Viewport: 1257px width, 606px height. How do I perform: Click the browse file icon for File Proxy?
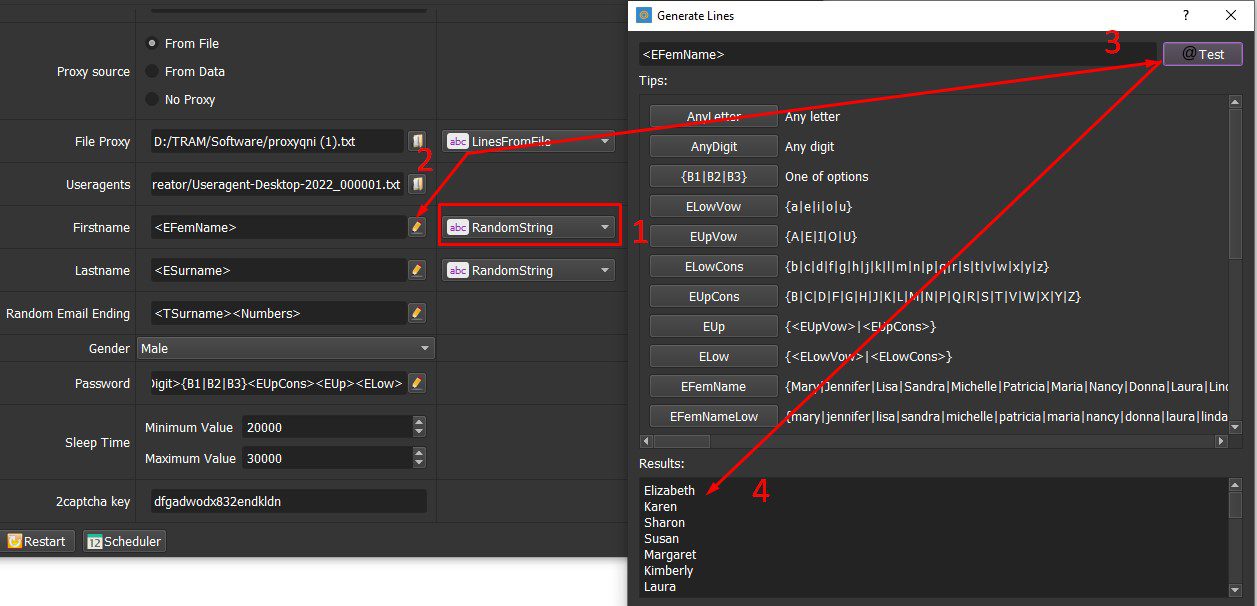click(417, 141)
